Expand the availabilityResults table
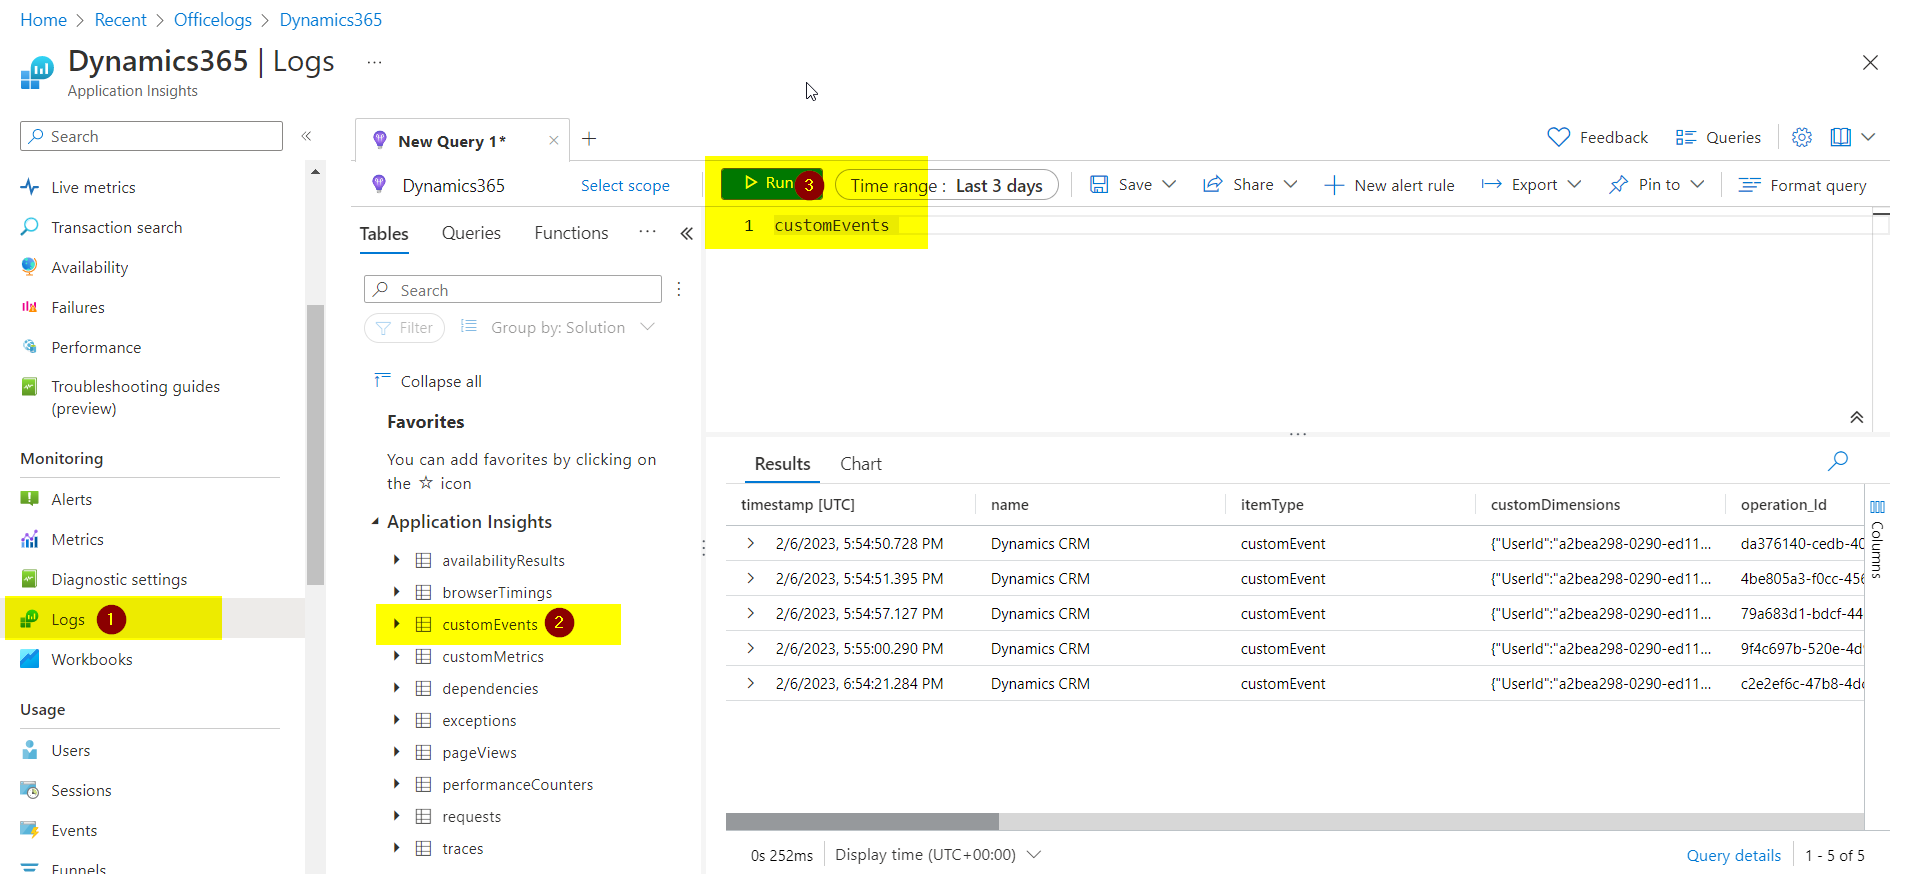Image resolution: width=1915 pixels, height=874 pixels. pyautogui.click(x=397, y=560)
